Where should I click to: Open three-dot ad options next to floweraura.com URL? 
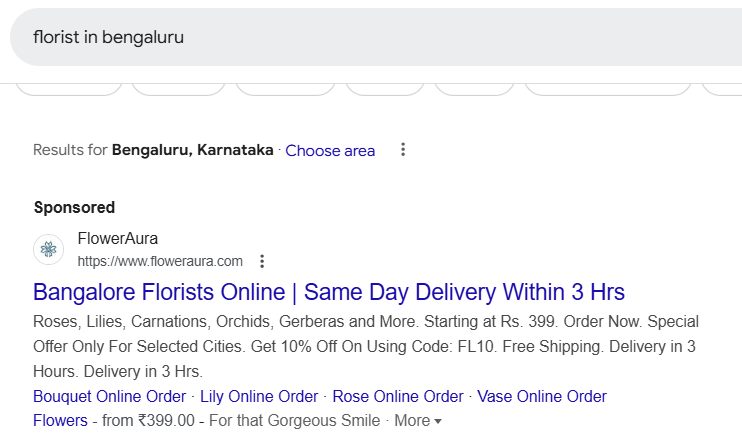coord(262,261)
